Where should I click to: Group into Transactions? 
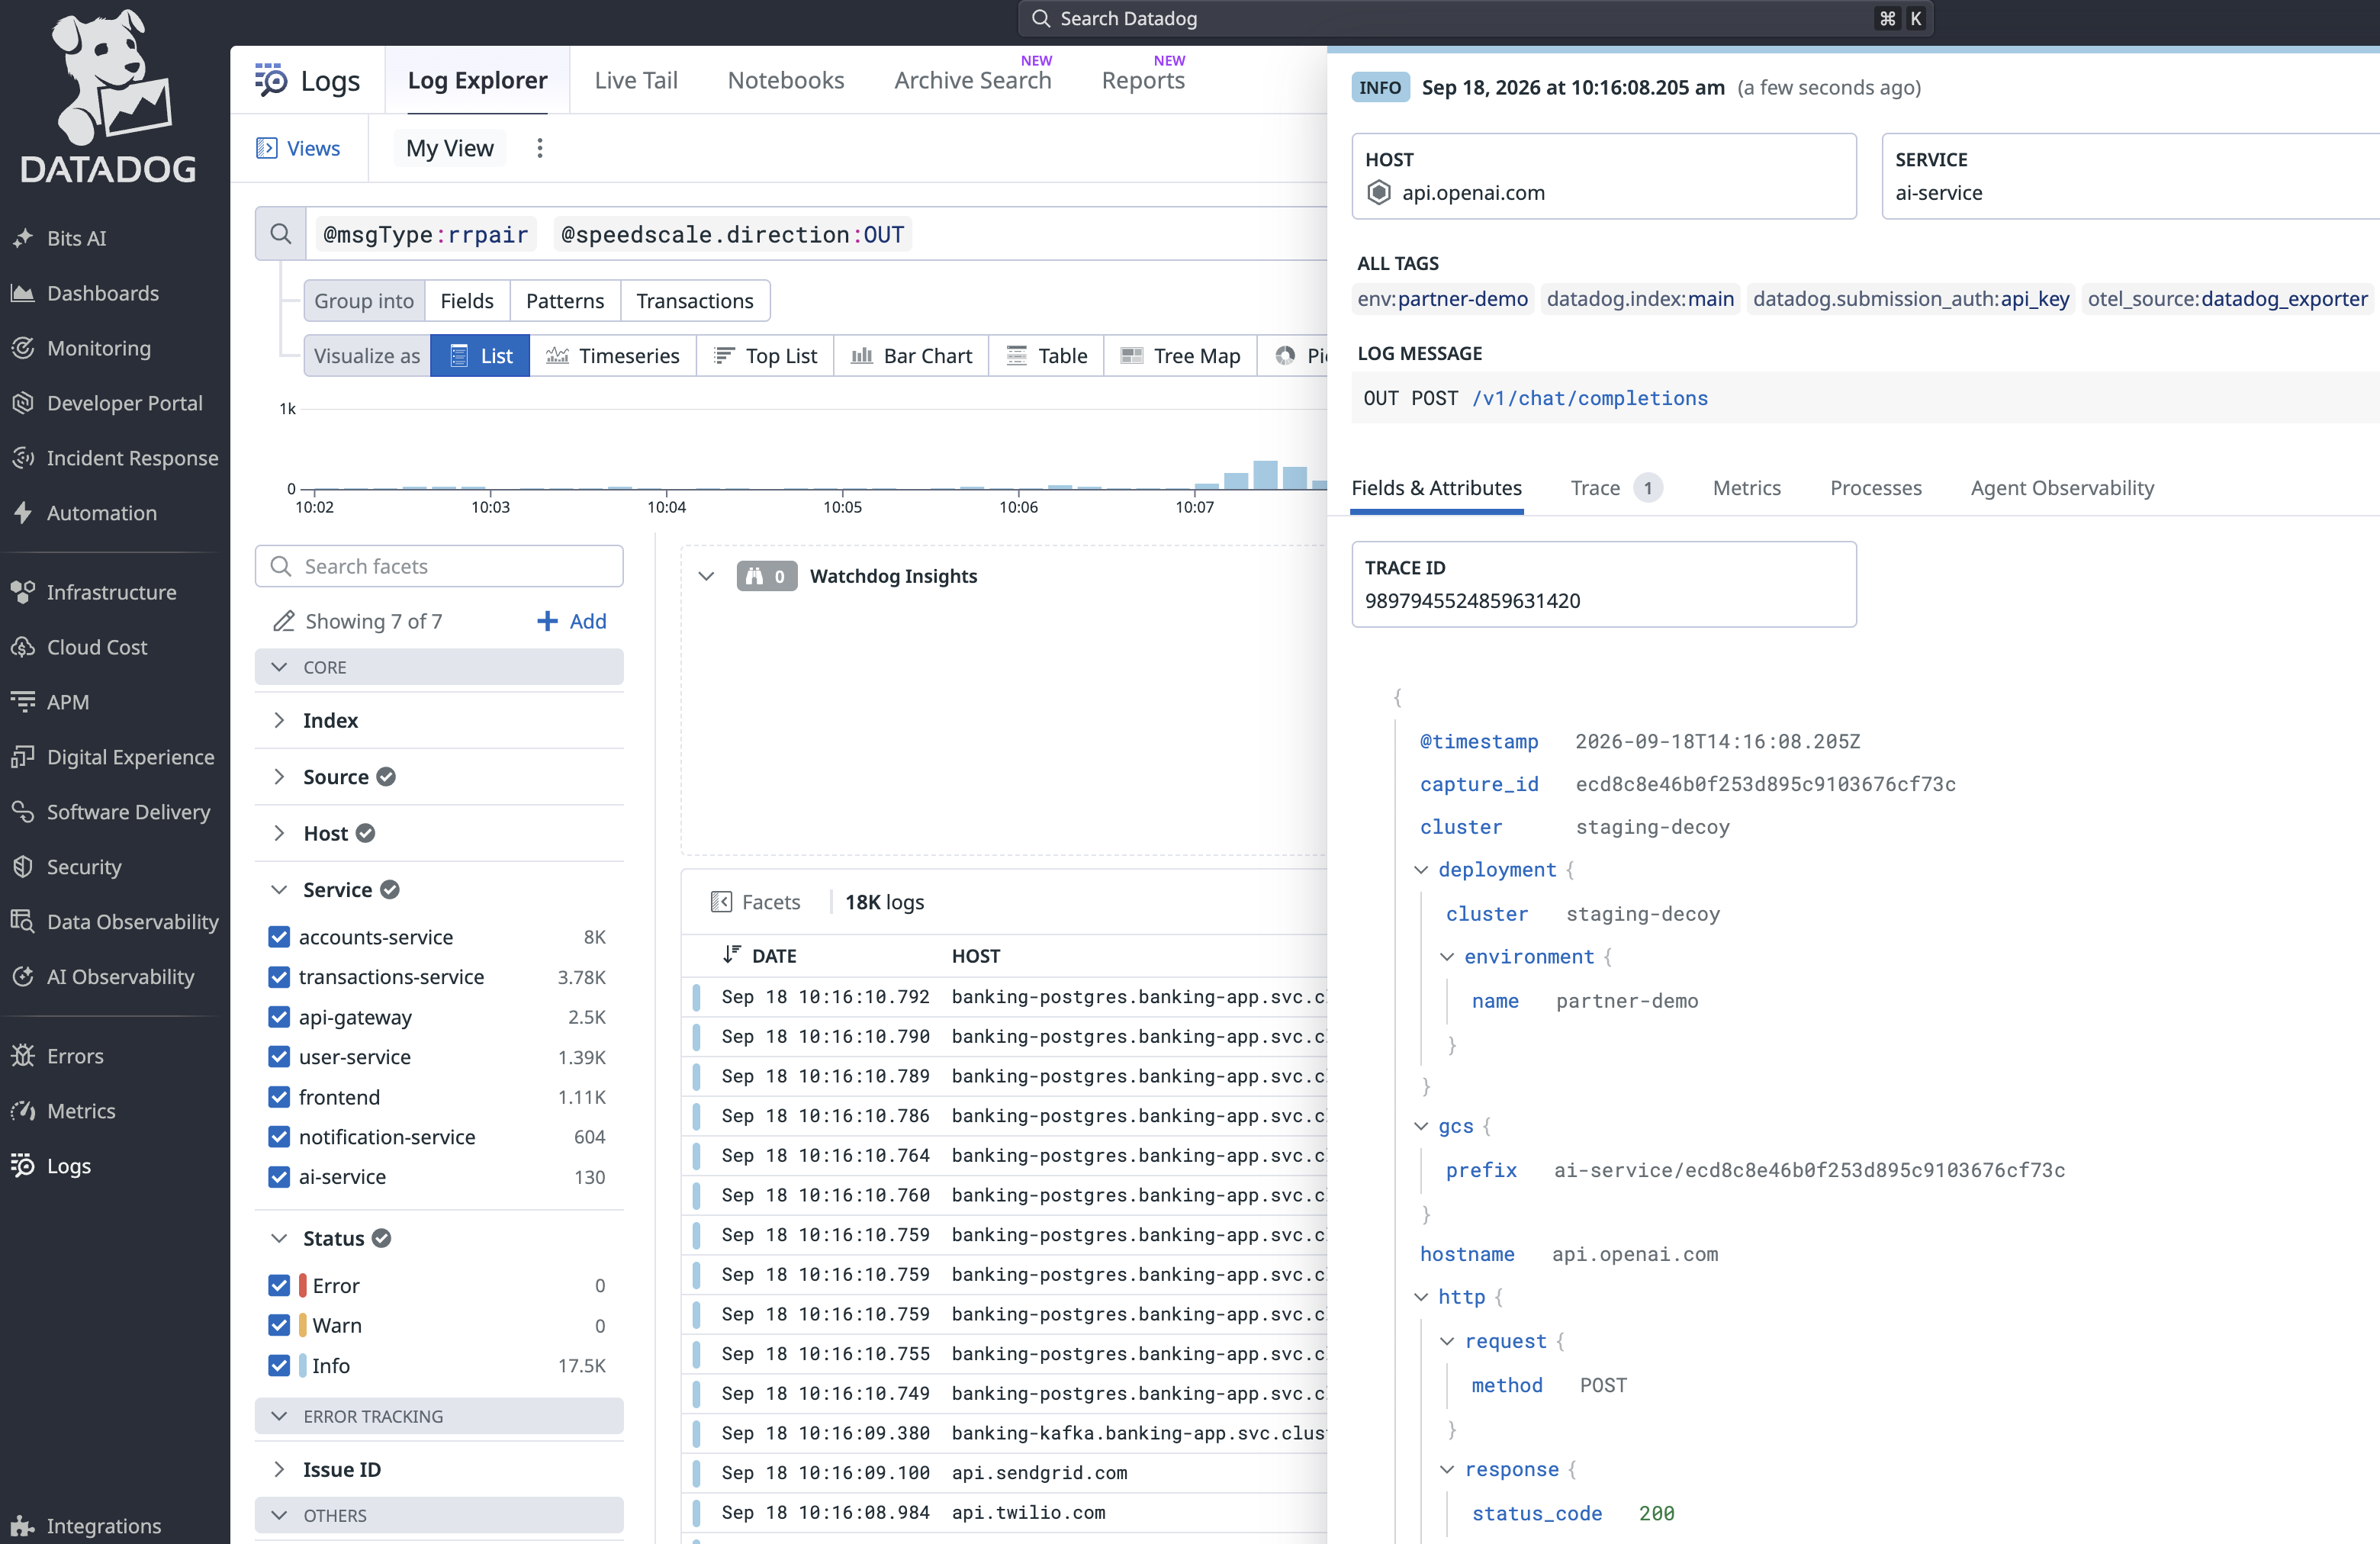coord(695,301)
